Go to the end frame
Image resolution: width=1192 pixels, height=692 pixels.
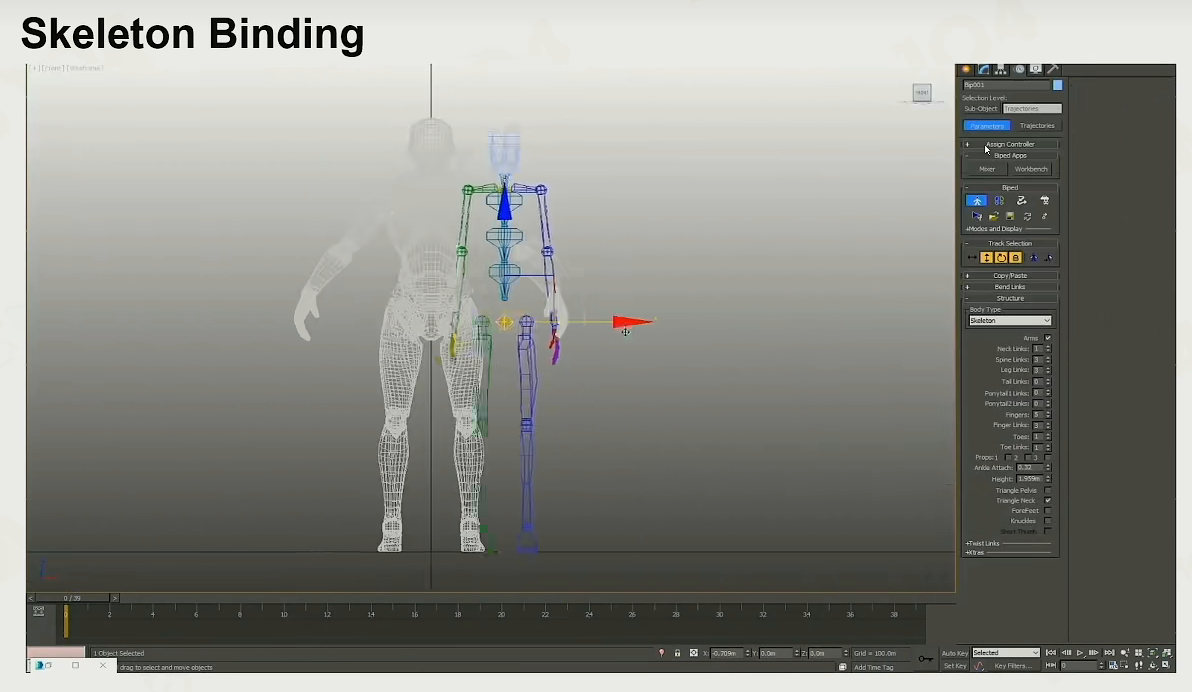(x=1109, y=653)
